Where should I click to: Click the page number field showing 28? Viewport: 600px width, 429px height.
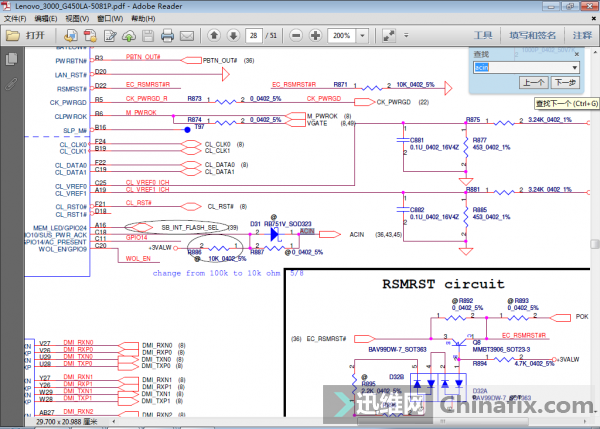[254, 36]
